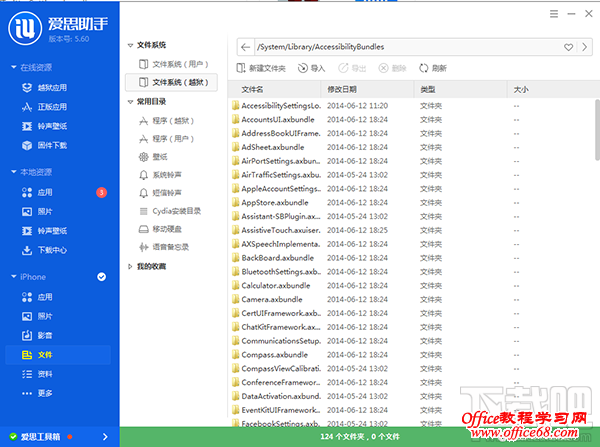Select BackBoard.axbundle folder
The width and height of the screenshot is (600, 447).
pyautogui.click(x=277, y=258)
